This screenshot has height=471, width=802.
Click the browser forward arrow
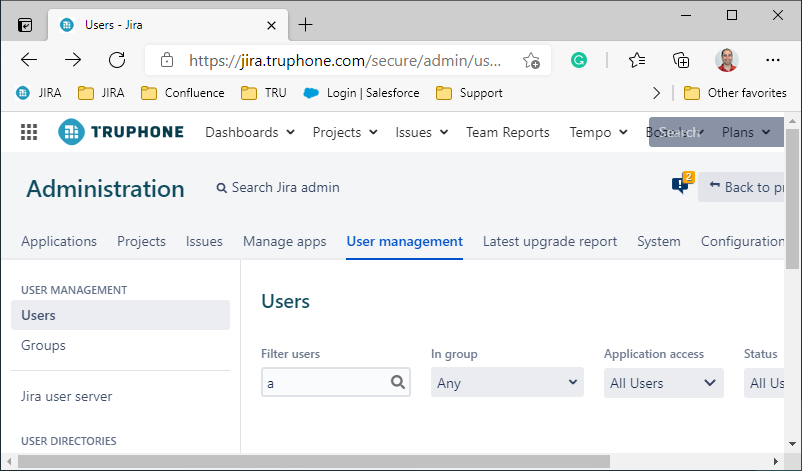coord(73,60)
